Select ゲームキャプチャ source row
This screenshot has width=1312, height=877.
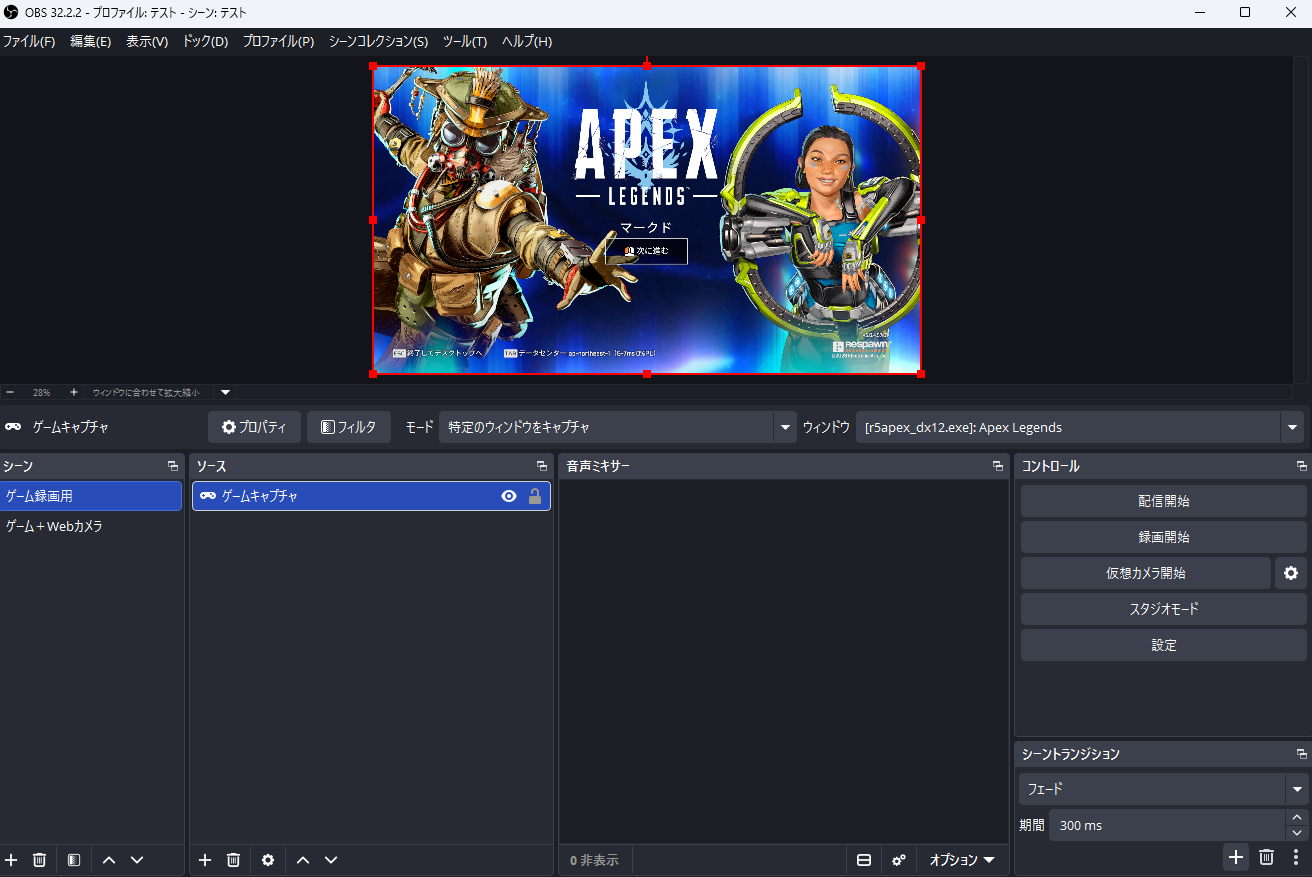(371, 496)
